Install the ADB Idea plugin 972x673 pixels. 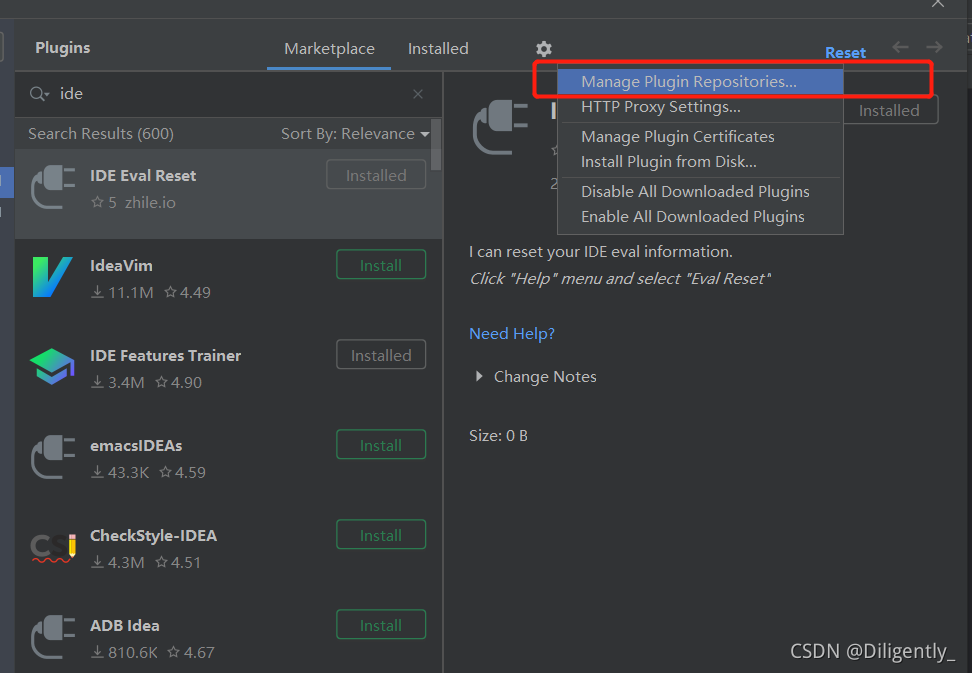381,625
